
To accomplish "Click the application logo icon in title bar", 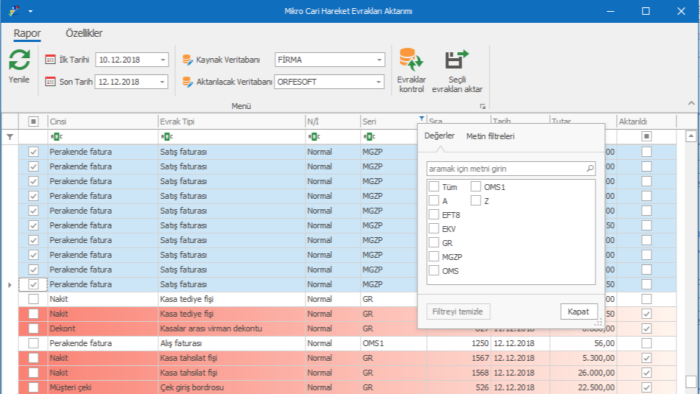I will [x=14, y=11].
